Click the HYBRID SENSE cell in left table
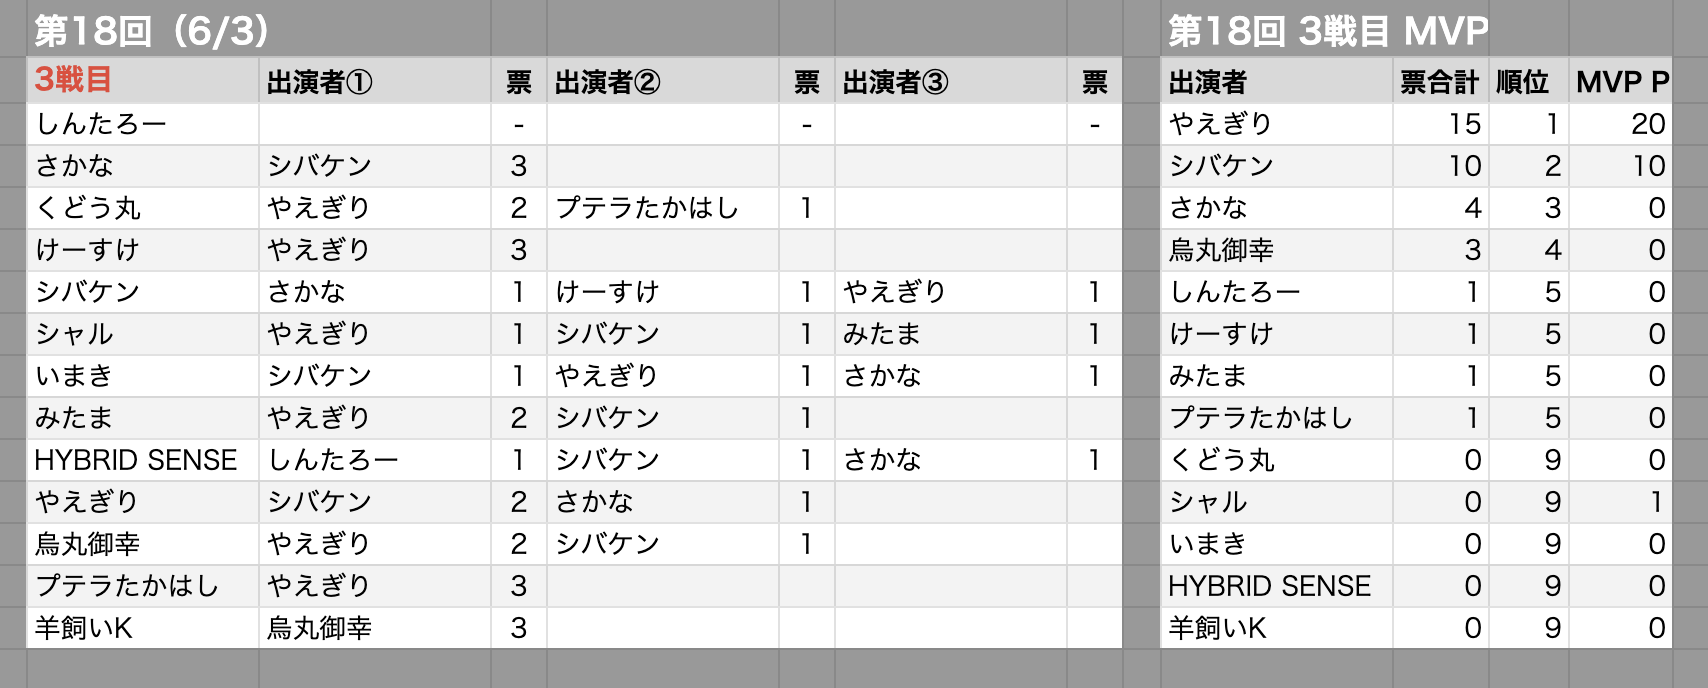 click(143, 460)
